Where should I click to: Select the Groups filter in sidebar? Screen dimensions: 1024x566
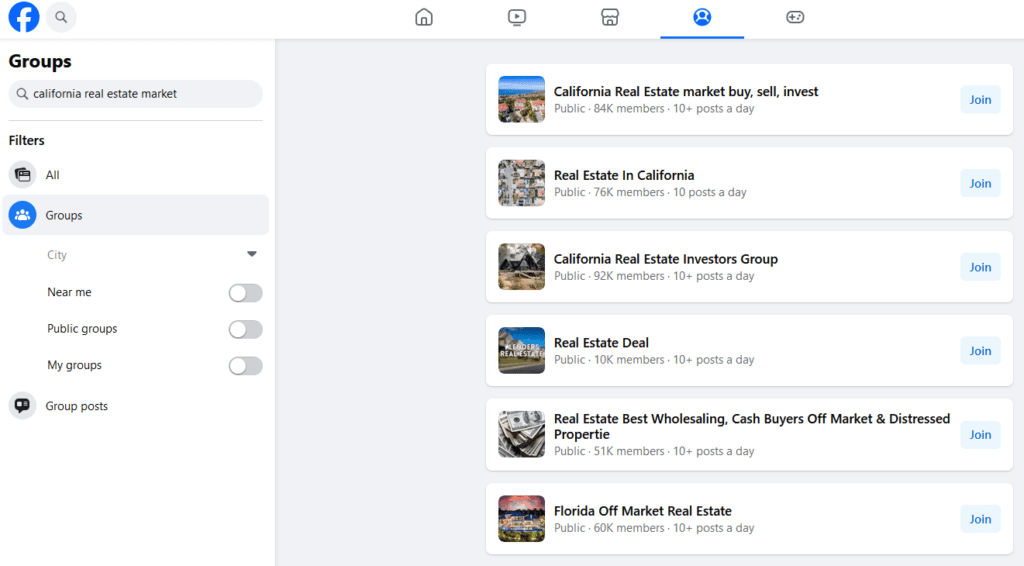(64, 215)
